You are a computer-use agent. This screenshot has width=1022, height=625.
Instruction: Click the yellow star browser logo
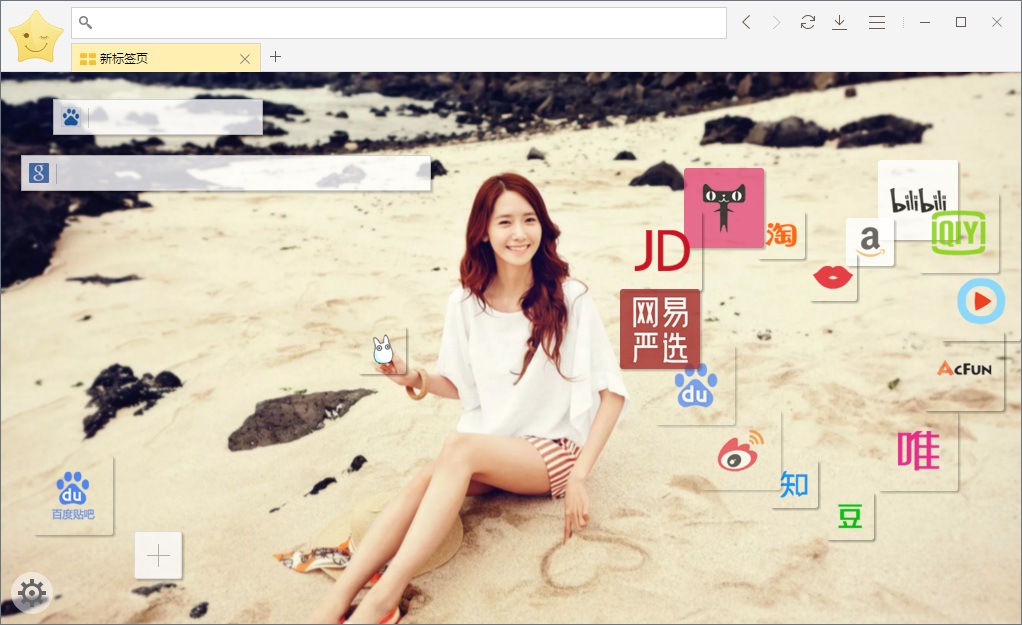pos(36,36)
